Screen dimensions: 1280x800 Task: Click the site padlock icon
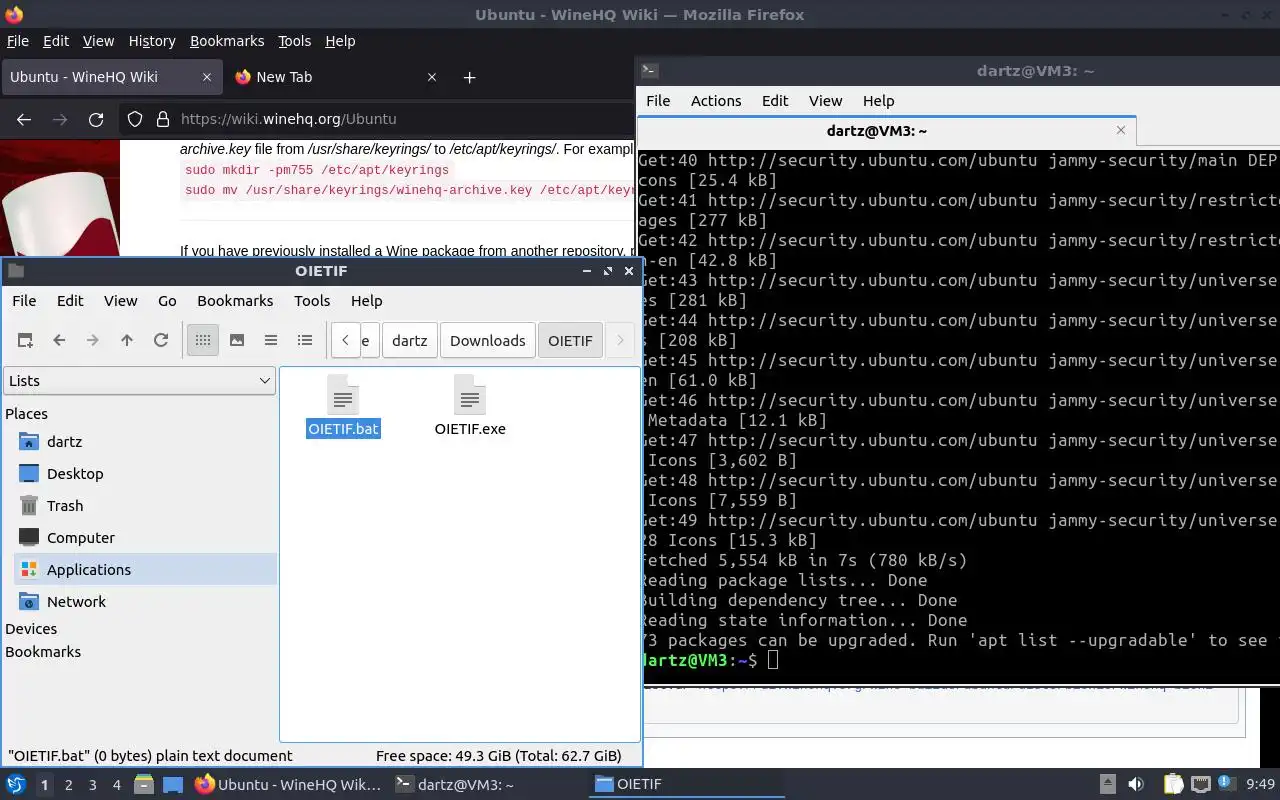[x=163, y=119]
